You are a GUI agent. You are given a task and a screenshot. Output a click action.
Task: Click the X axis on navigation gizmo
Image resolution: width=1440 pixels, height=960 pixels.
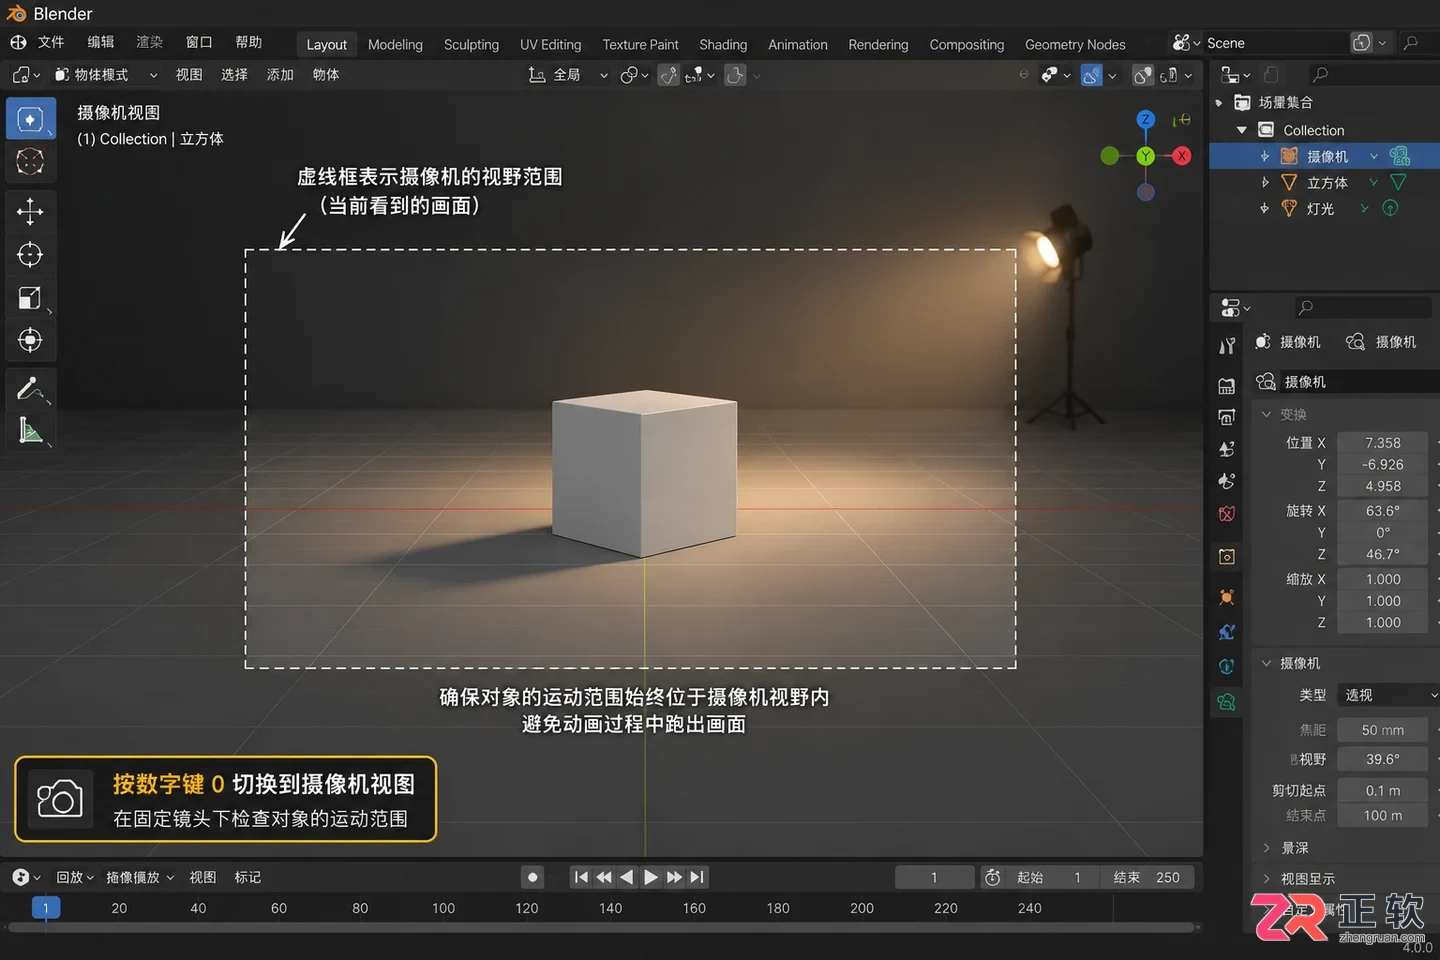click(1182, 156)
